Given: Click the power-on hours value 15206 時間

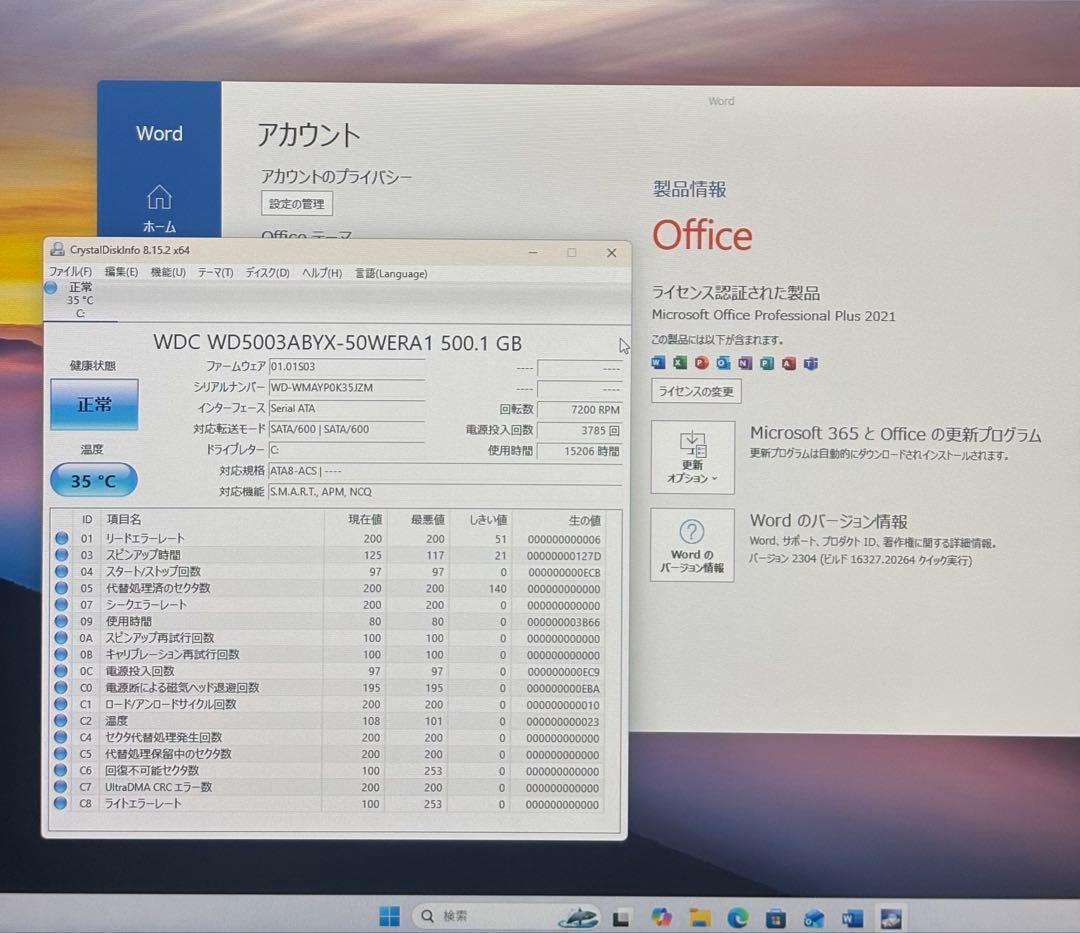Looking at the screenshot, I should pos(580,451).
